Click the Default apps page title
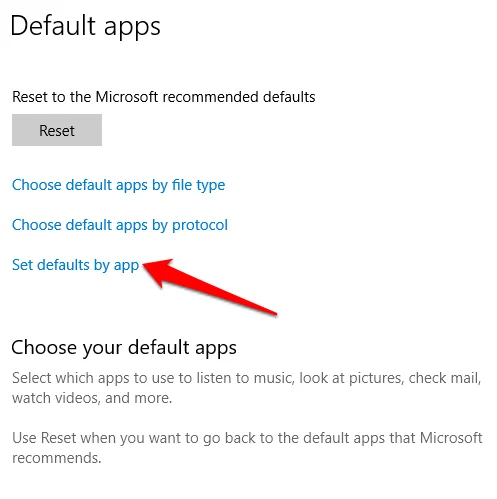 pos(86,27)
